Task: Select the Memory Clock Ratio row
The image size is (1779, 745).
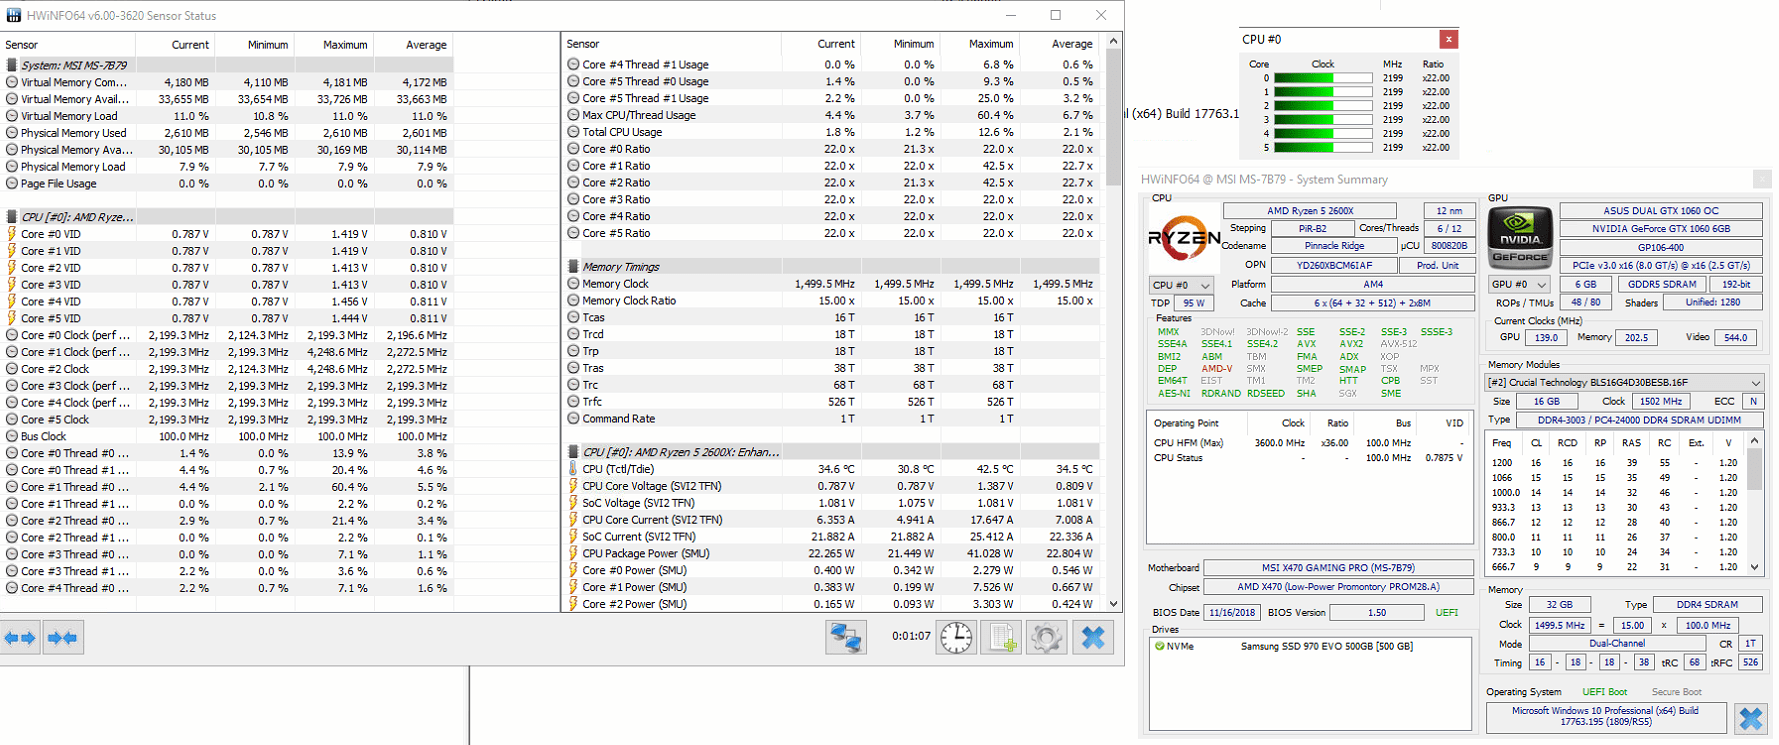Action: (832, 301)
